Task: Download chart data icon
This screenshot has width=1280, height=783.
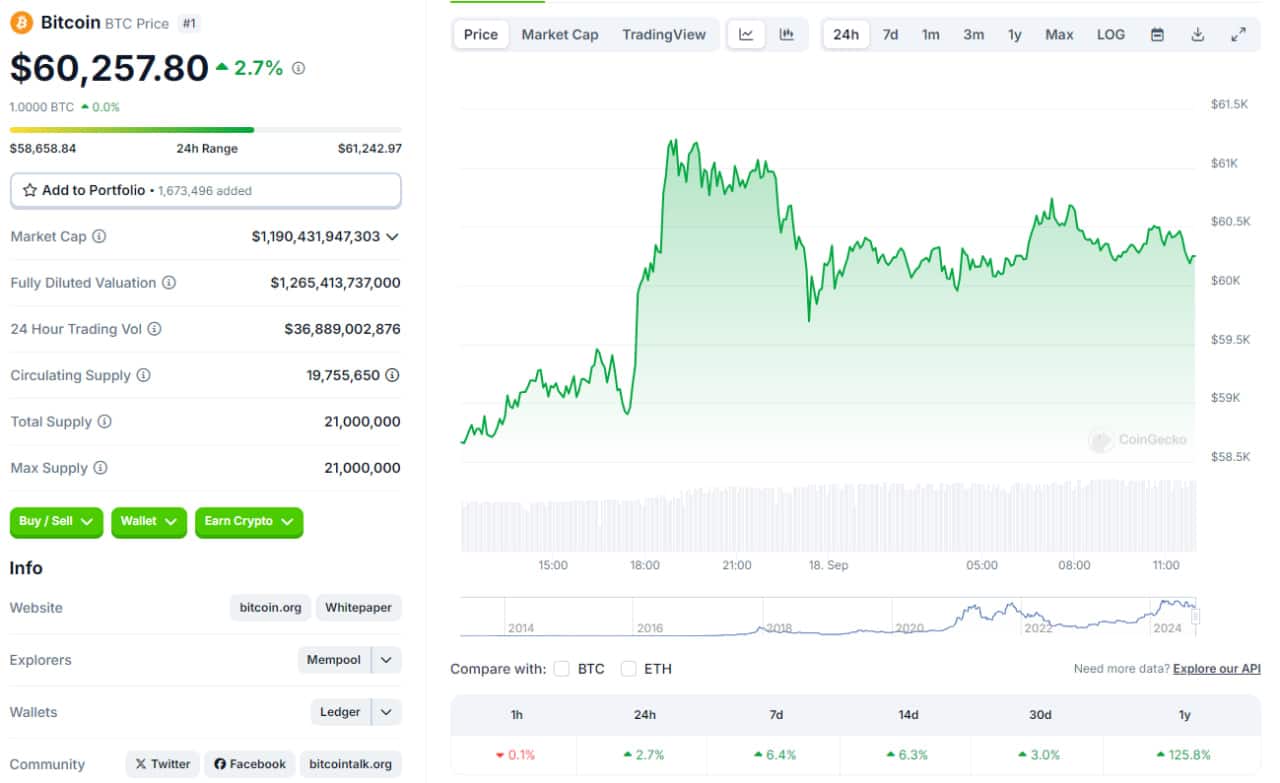Action: (1198, 34)
